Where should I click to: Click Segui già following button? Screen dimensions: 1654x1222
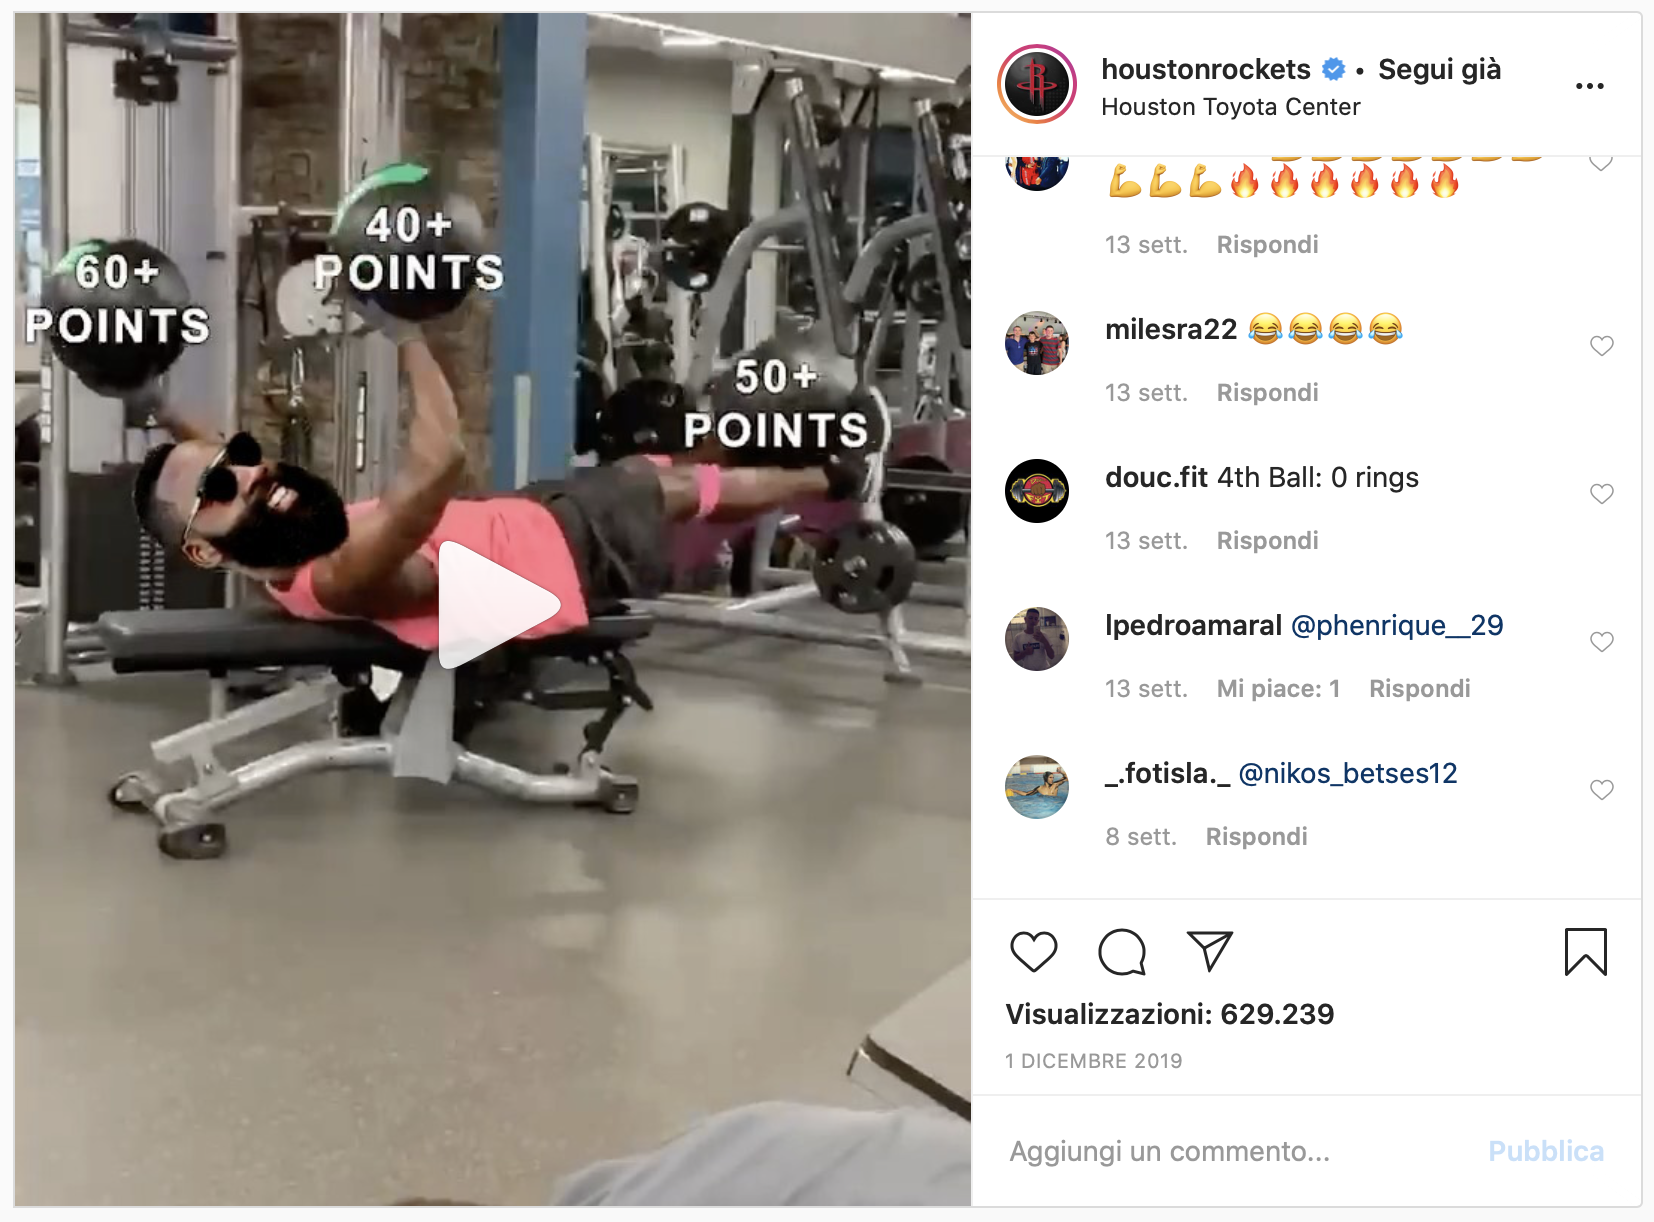[1439, 69]
